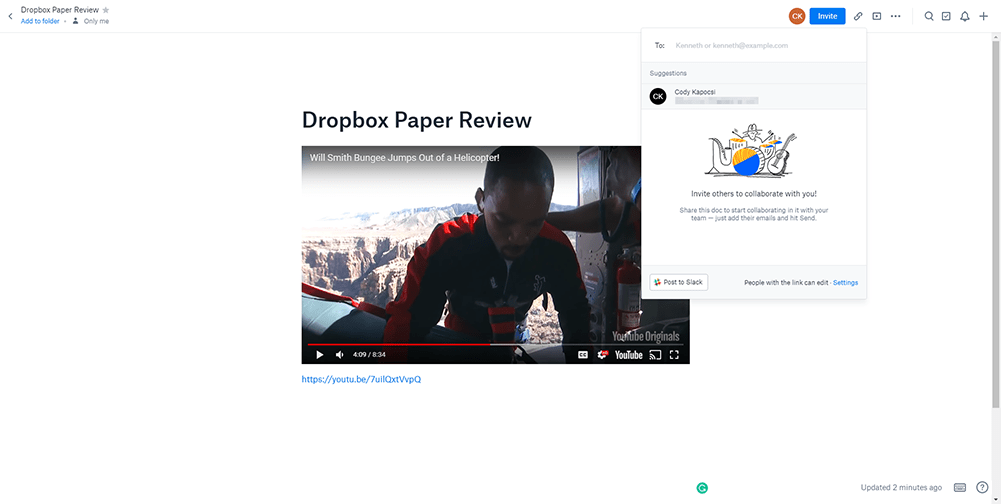Click the green Grammarly icon
The image size is (1001, 504).
coord(702,489)
